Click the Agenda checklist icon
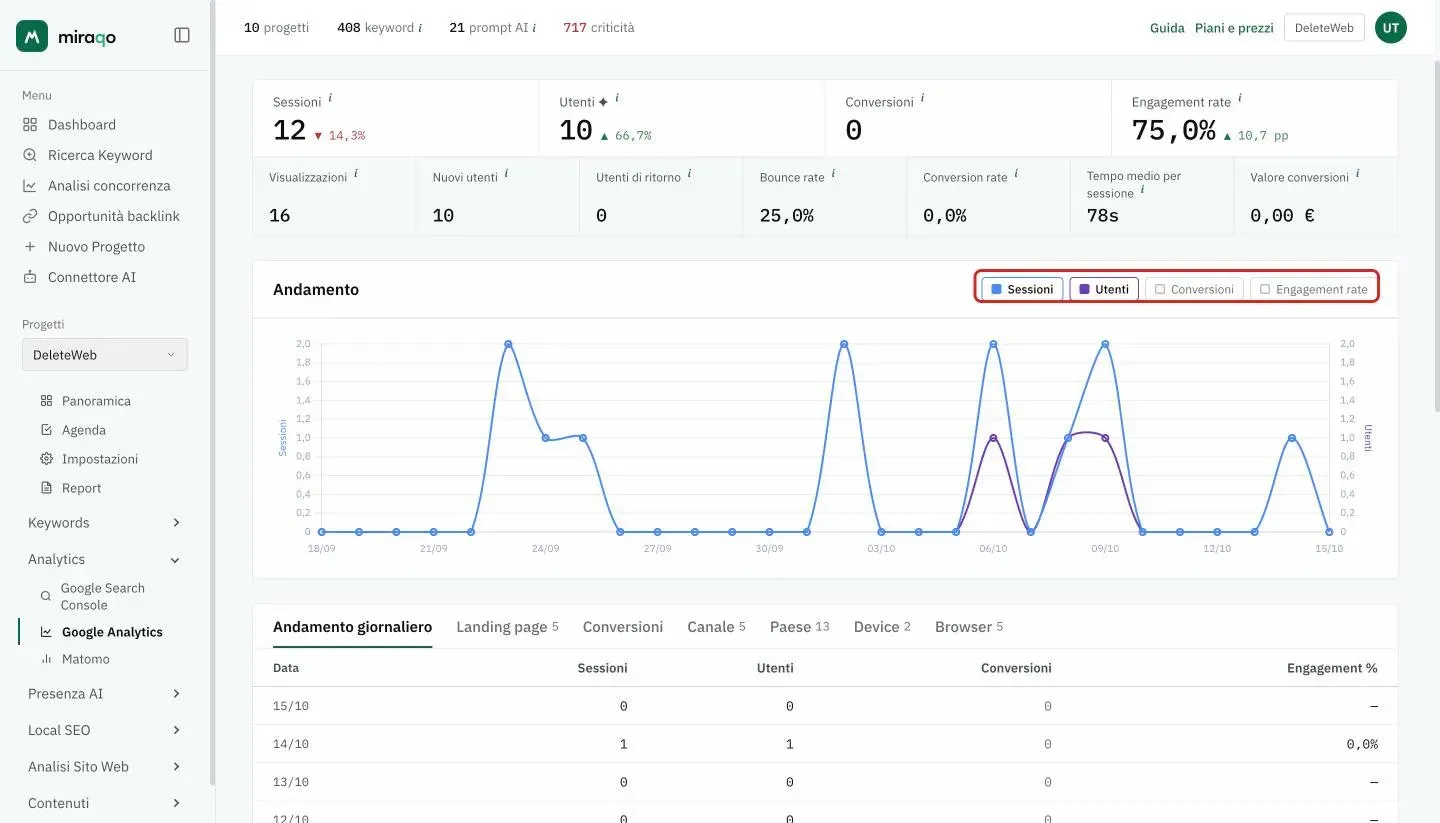The image size is (1440, 823). pos(46,430)
